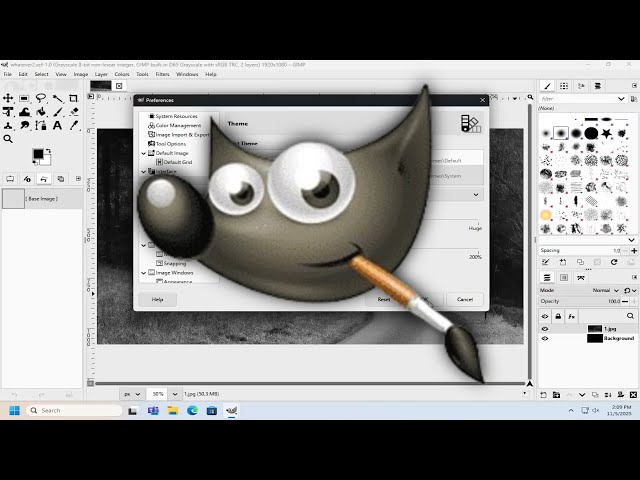Delete the selected layer
This screenshot has height=480, width=640.
coord(633,395)
